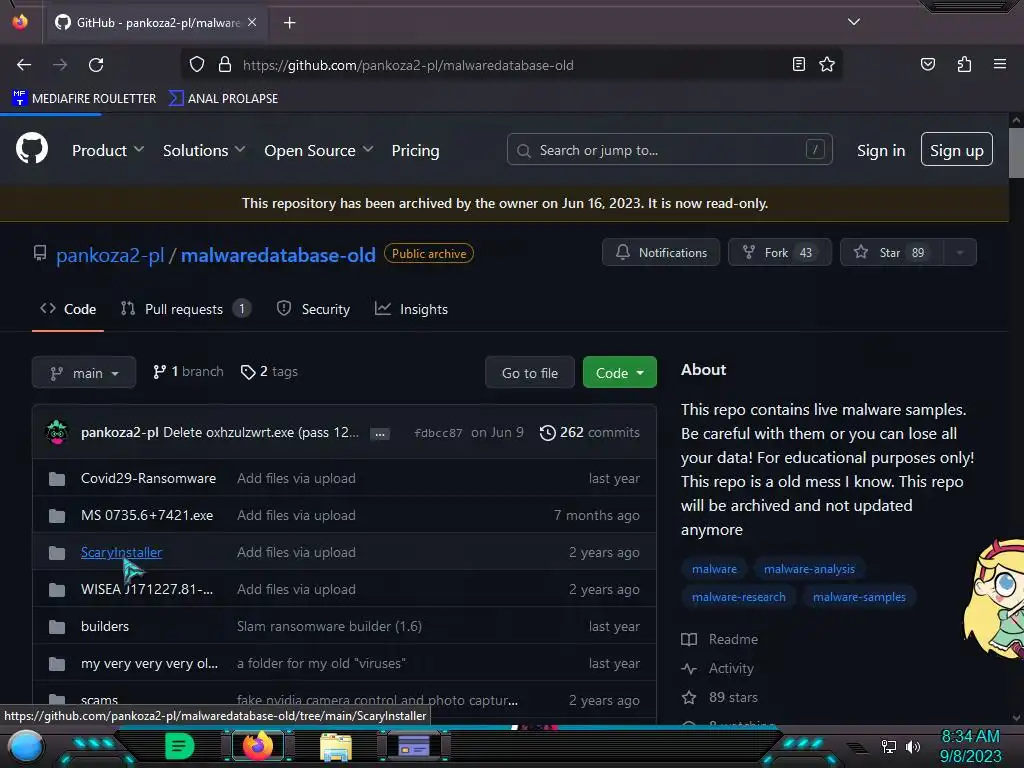This screenshot has height=768, width=1024.
Task: Expand the green Code dropdown button
Action: (x=619, y=372)
